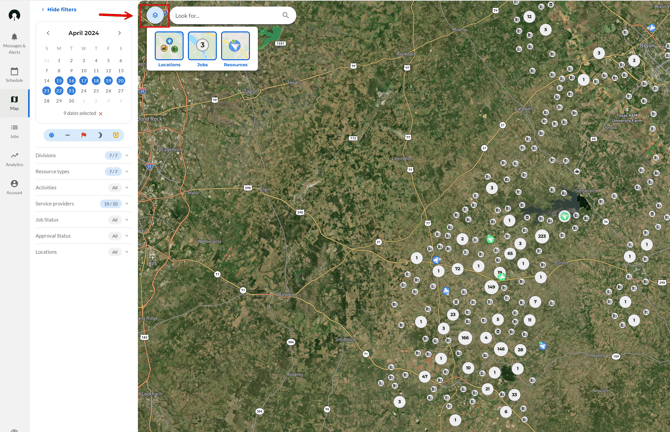Screen dimensions: 670x432
Task: Click Hide filters link
Action: coord(59,9)
